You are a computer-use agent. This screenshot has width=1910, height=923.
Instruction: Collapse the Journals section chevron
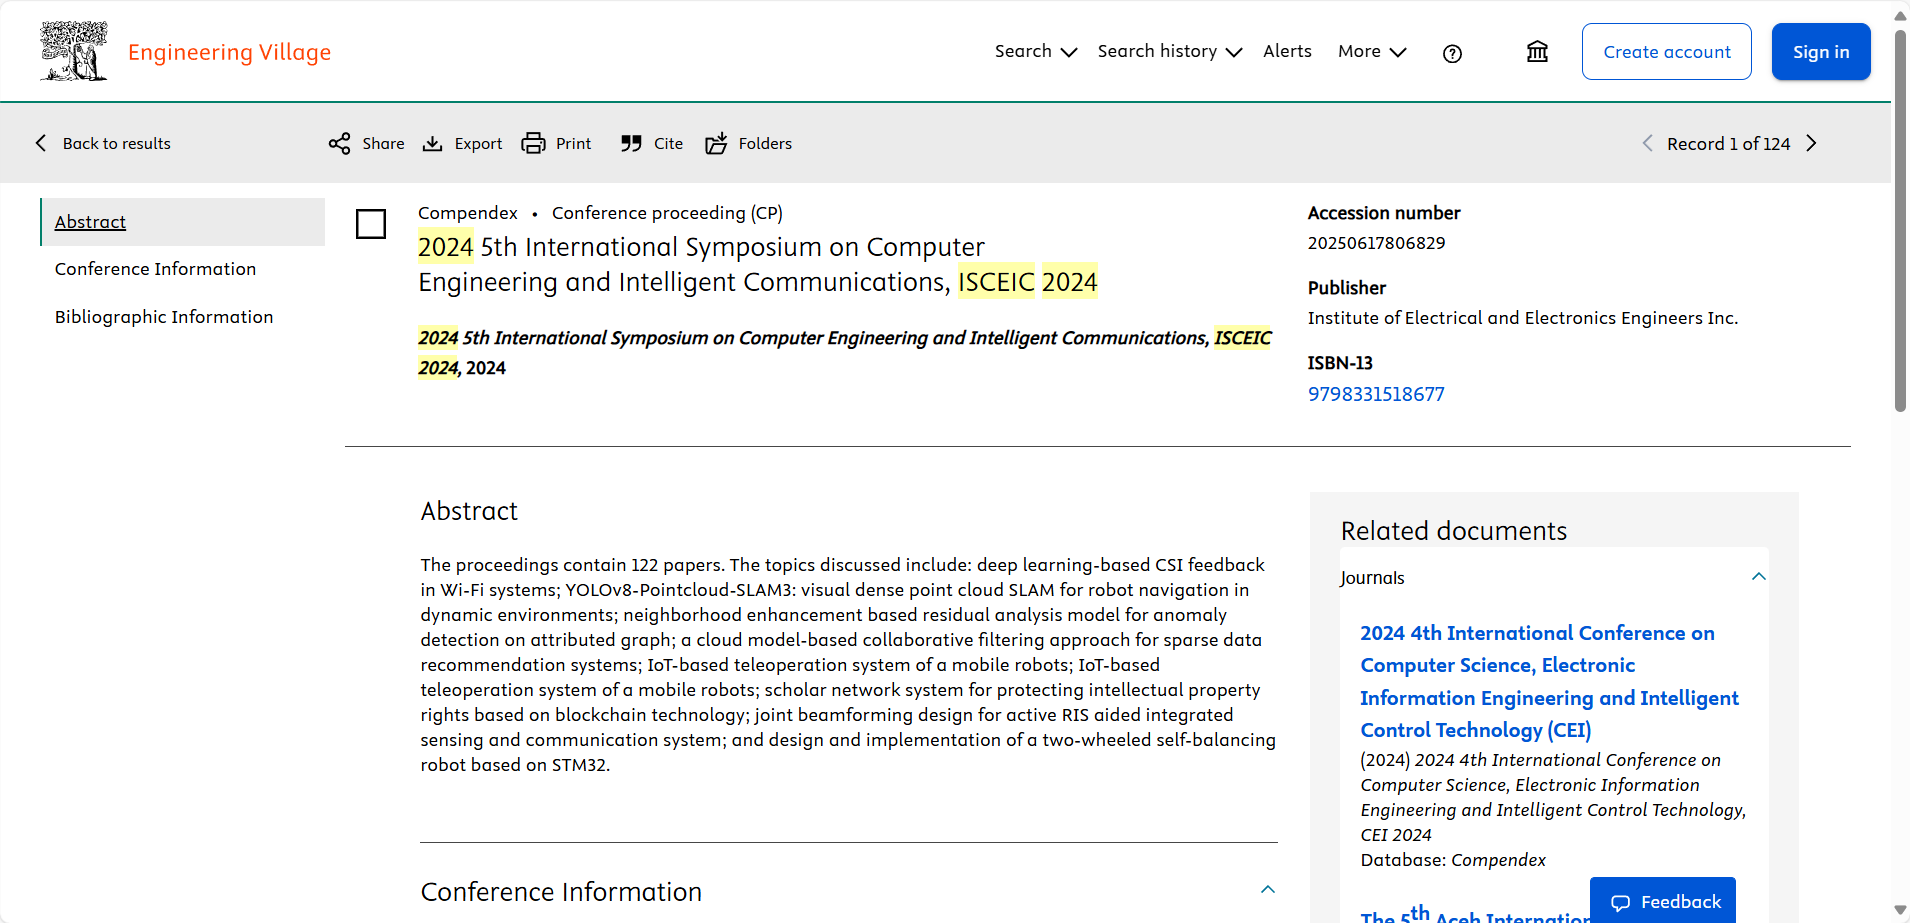coord(1759,577)
